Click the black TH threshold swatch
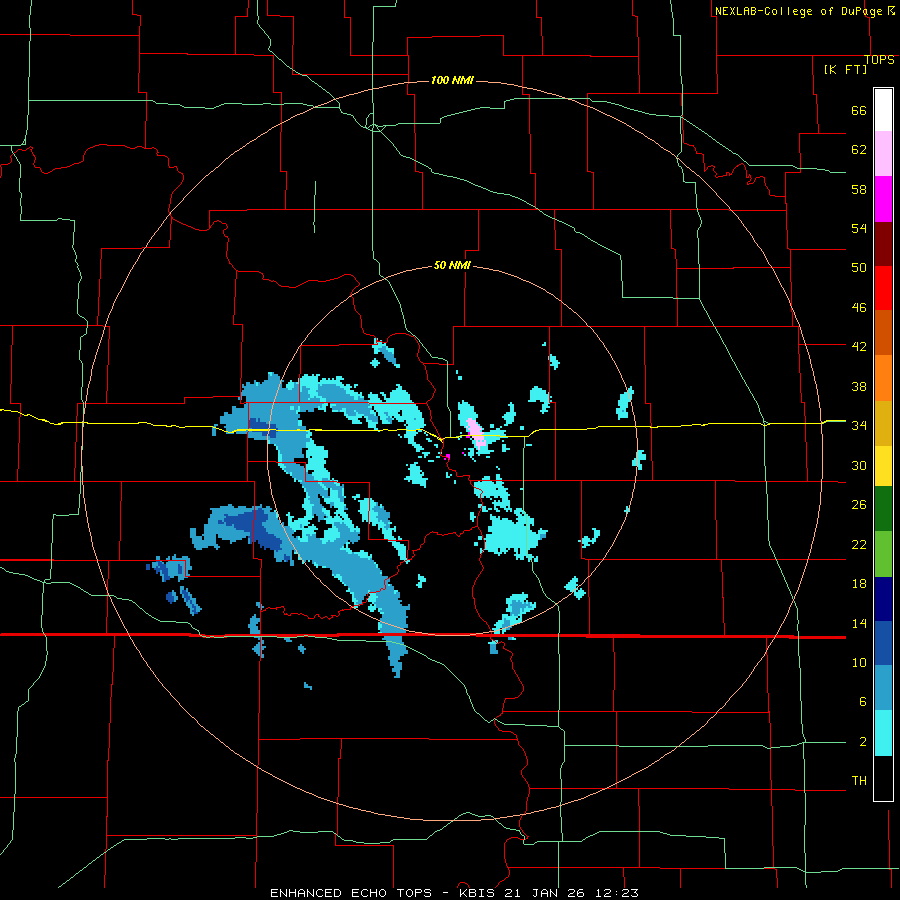The image size is (900, 900). [x=883, y=778]
